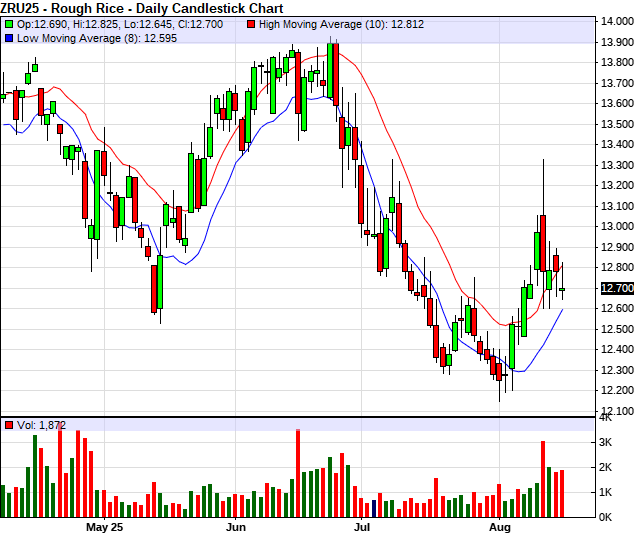Select the Aug date axis label
Viewport: 640px width, 536px height.
pos(500,525)
